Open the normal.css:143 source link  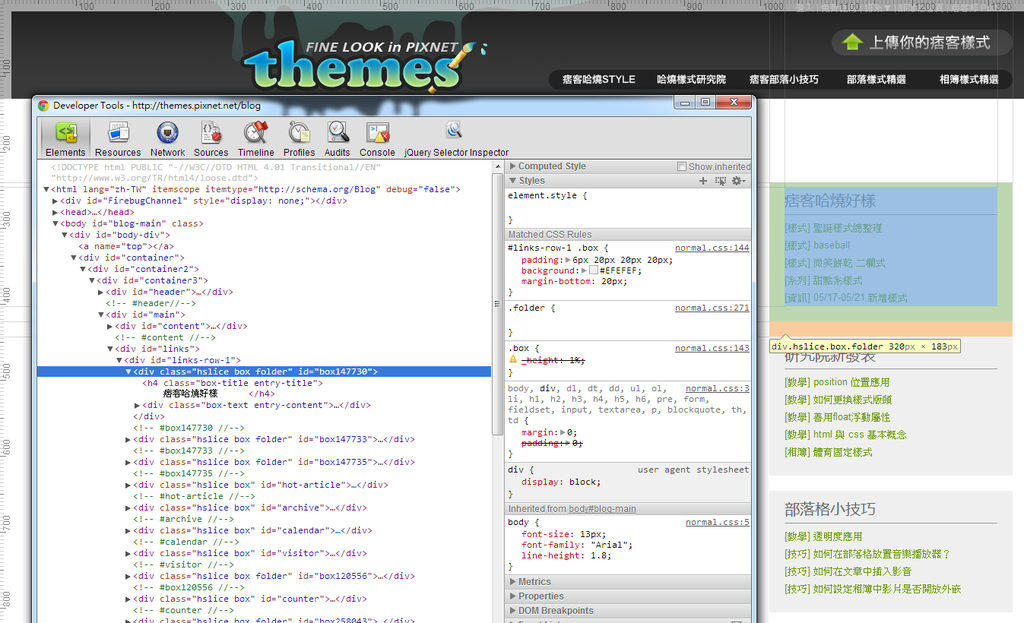point(712,348)
